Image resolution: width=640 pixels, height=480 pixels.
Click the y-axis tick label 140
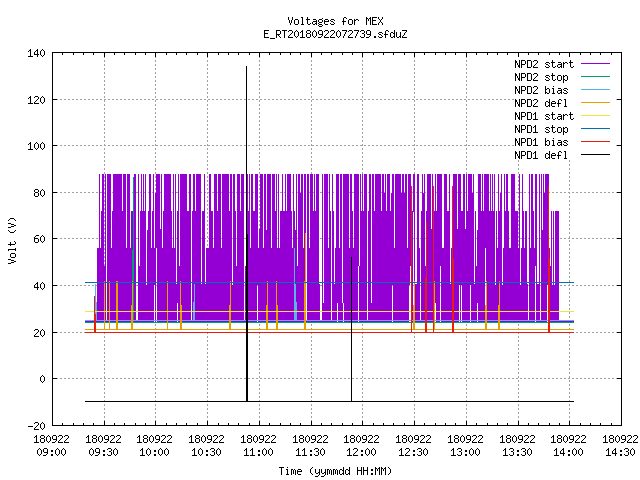point(36,53)
